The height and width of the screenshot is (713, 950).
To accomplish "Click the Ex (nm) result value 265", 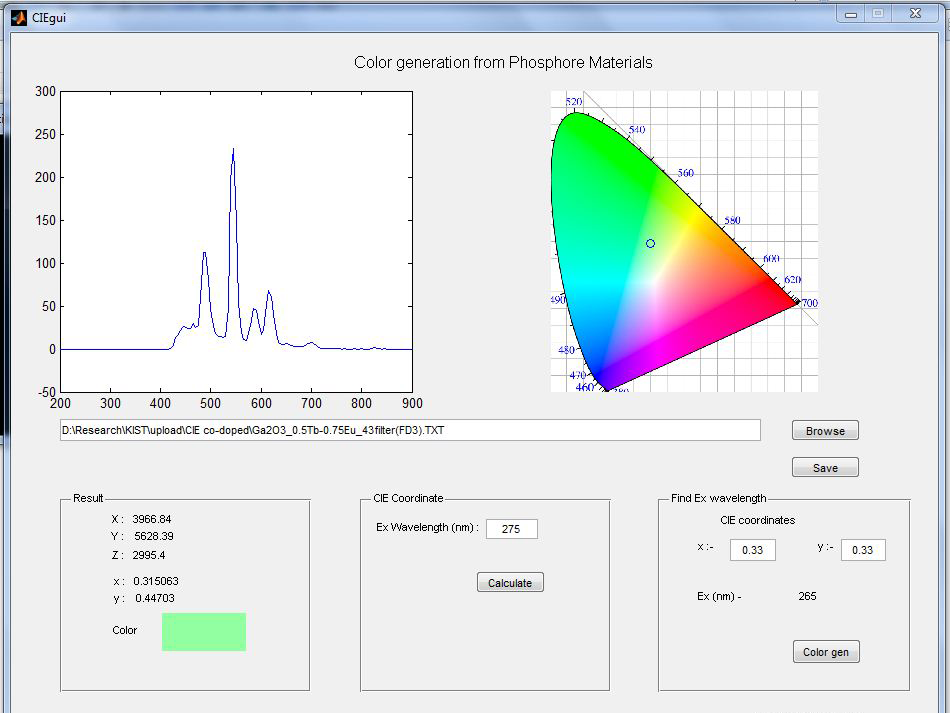I will click(x=807, y=596).
